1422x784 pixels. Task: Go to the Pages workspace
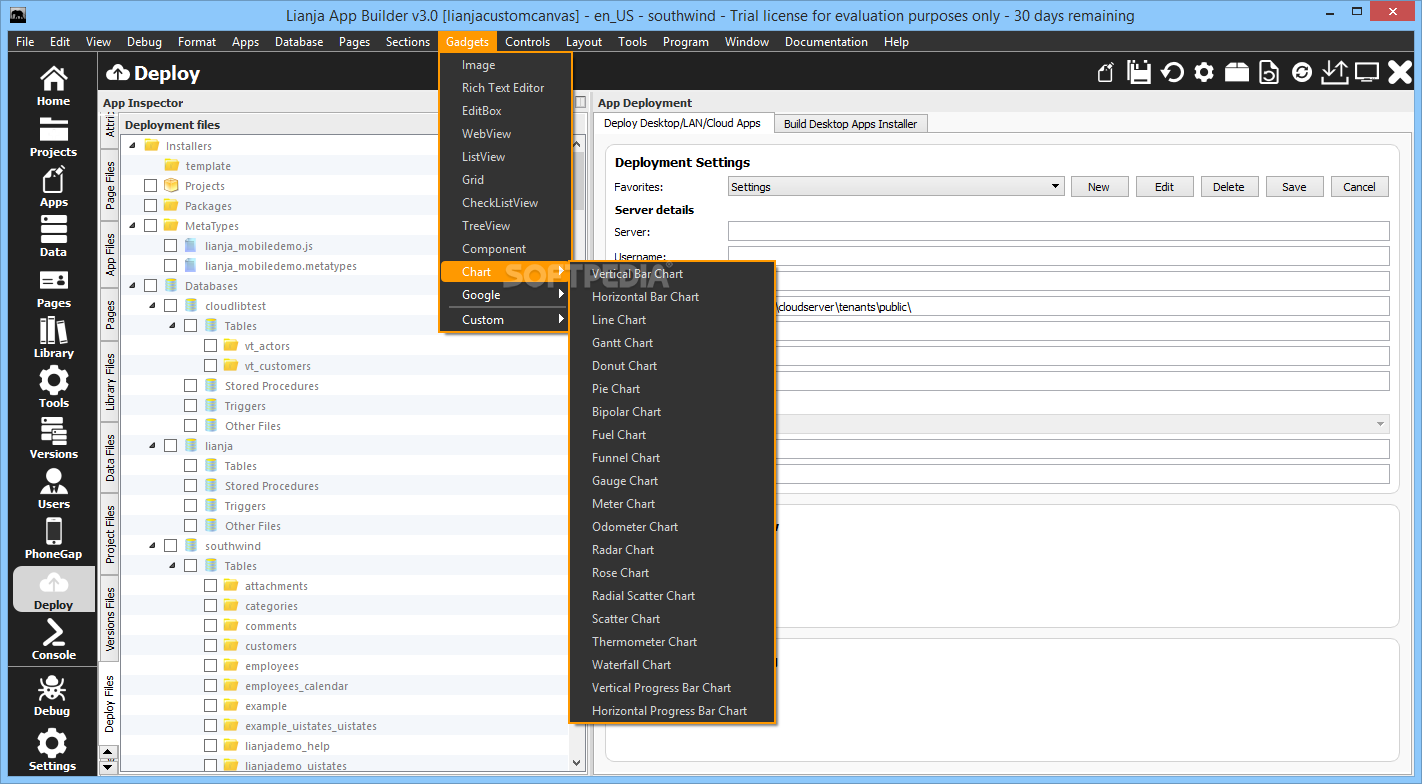pos(53,288)
